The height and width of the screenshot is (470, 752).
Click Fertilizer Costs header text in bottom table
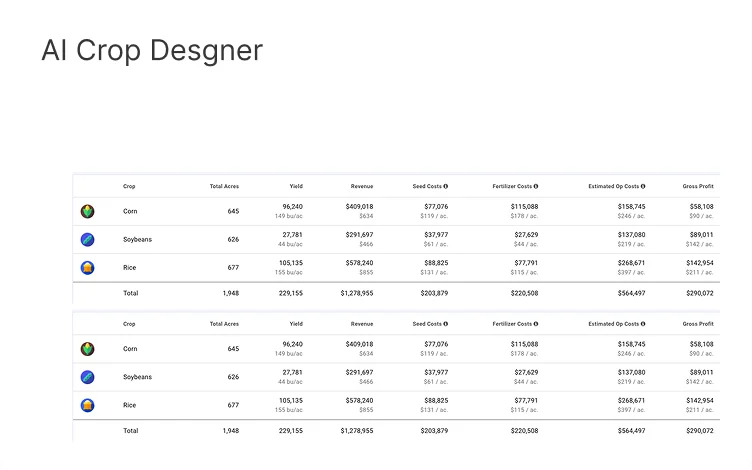tap(512, 324)
